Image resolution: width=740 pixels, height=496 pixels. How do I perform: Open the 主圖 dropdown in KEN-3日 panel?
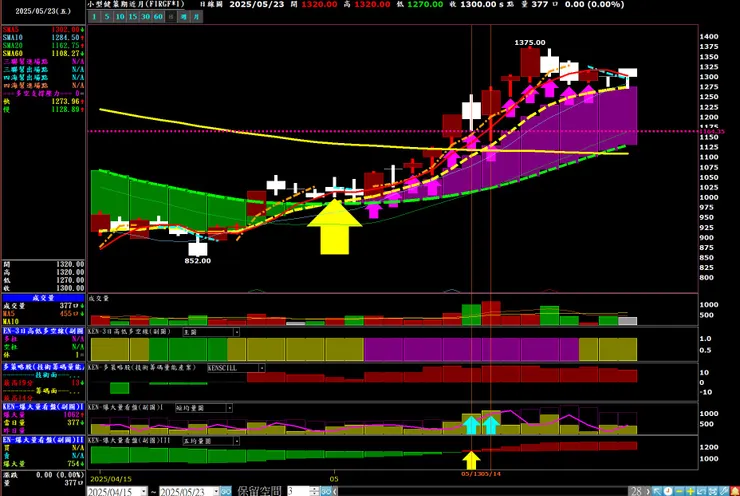(236, 332)
